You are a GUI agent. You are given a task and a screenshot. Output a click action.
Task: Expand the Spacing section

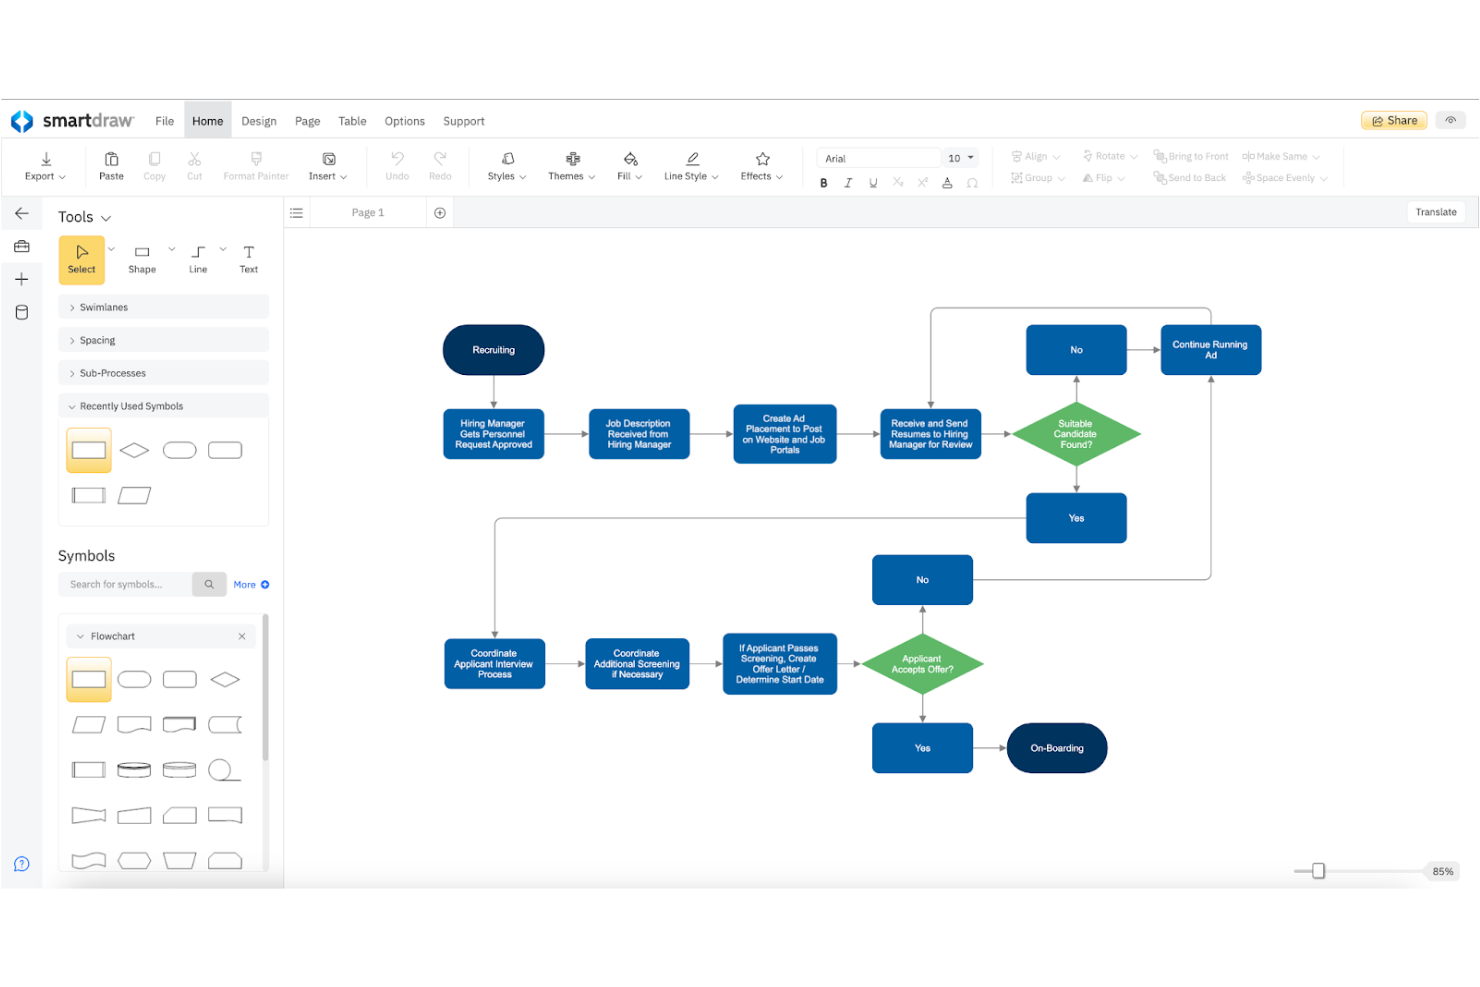tap(164, 340)
